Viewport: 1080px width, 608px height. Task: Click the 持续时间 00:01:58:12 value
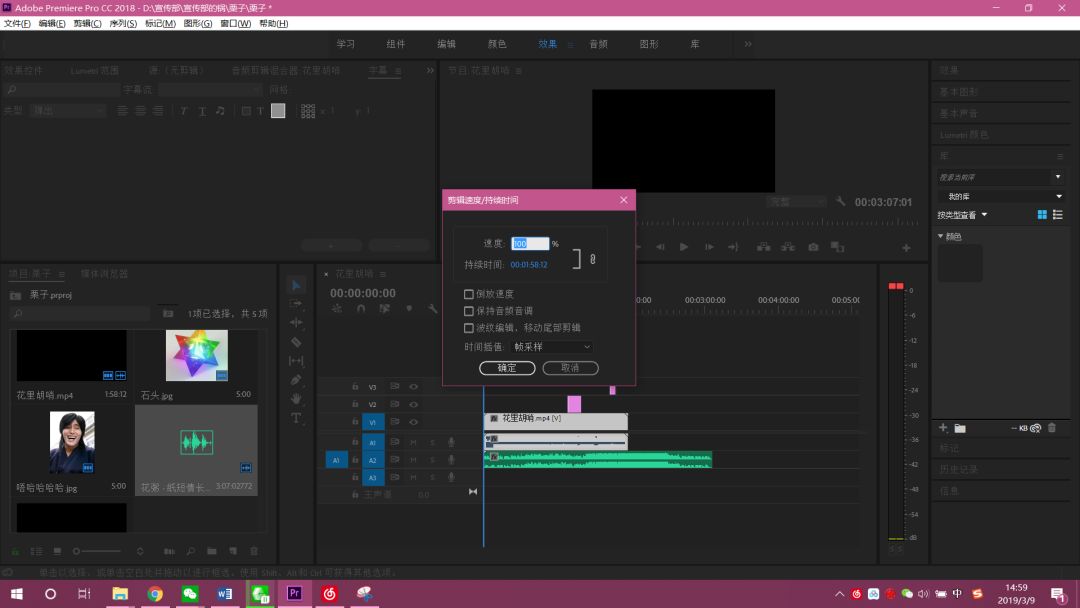(529, 264)
